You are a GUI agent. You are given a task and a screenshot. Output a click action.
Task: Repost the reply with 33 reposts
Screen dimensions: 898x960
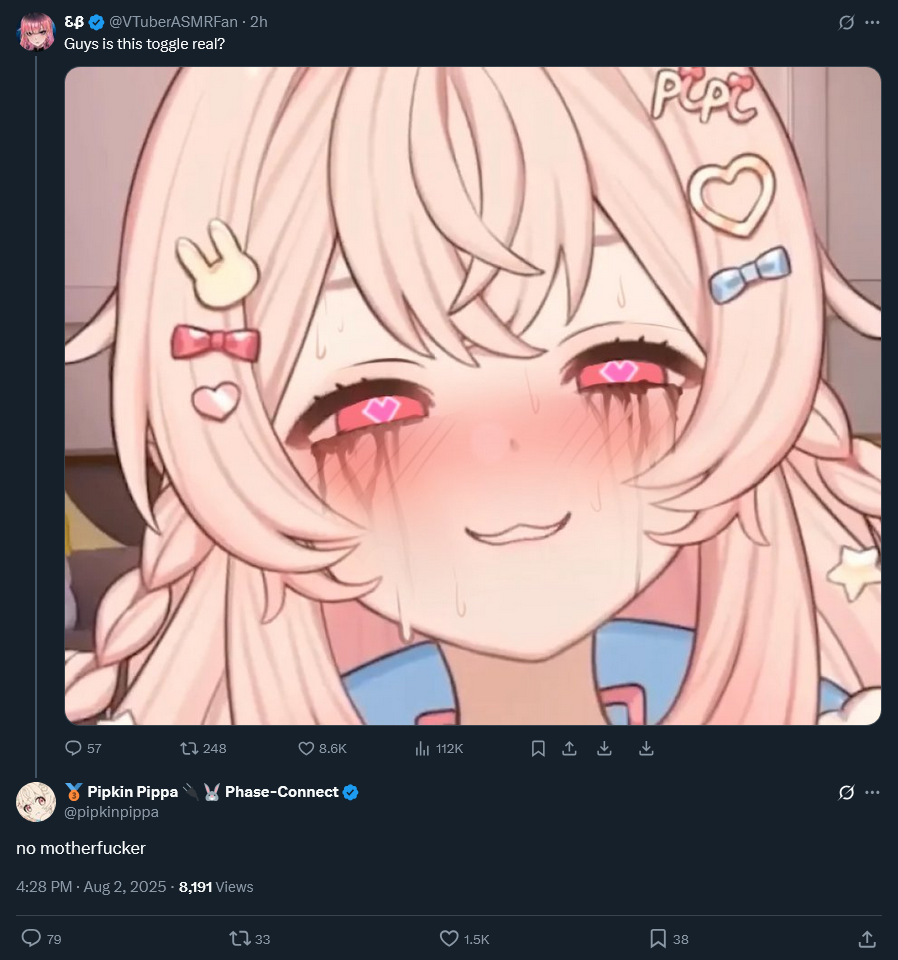click(x=250, y=939)
